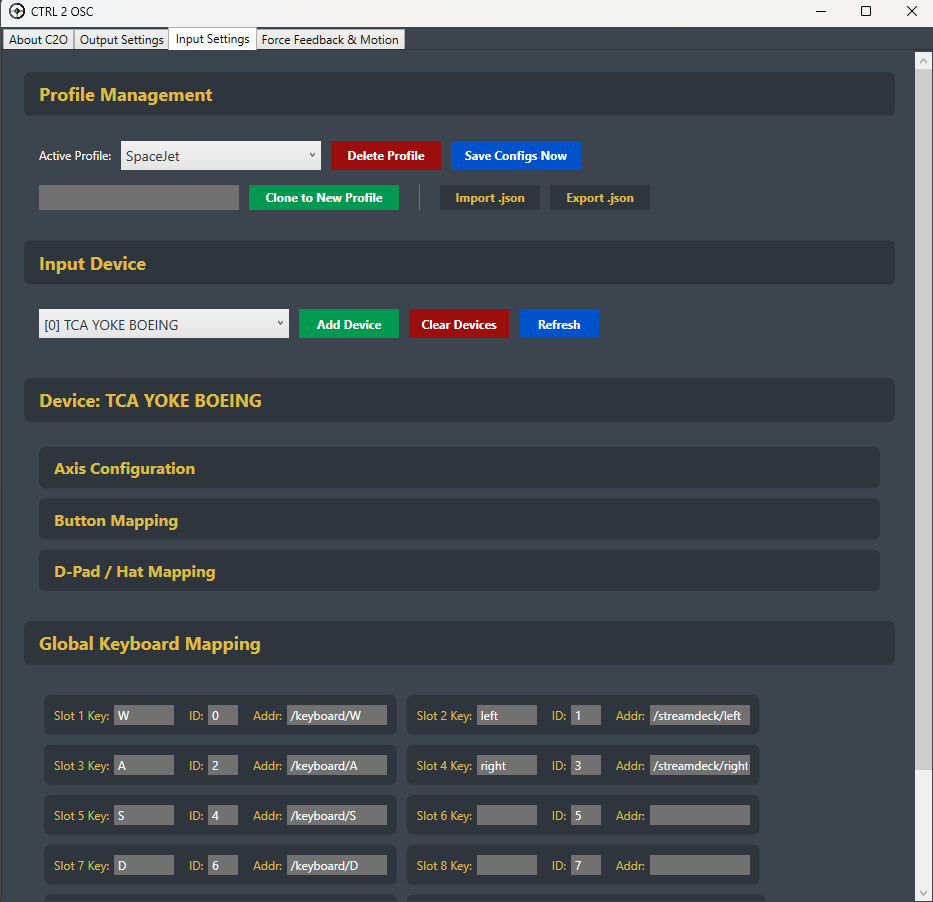Screen dimensions: 933x902
Task: Click the Import .json button
Action: (x=489, y=197)
